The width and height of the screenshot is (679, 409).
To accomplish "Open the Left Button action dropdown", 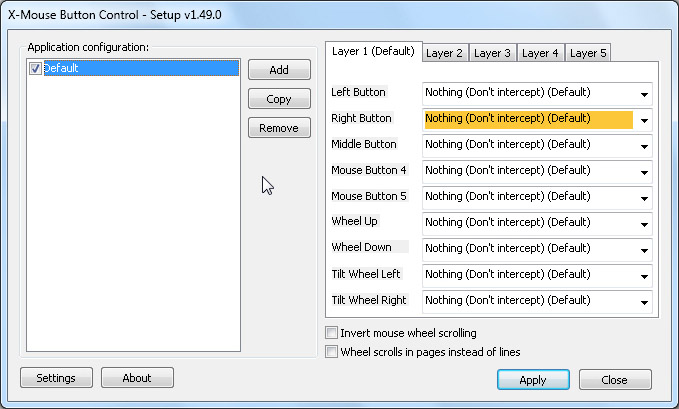I will tap(537, 94).
